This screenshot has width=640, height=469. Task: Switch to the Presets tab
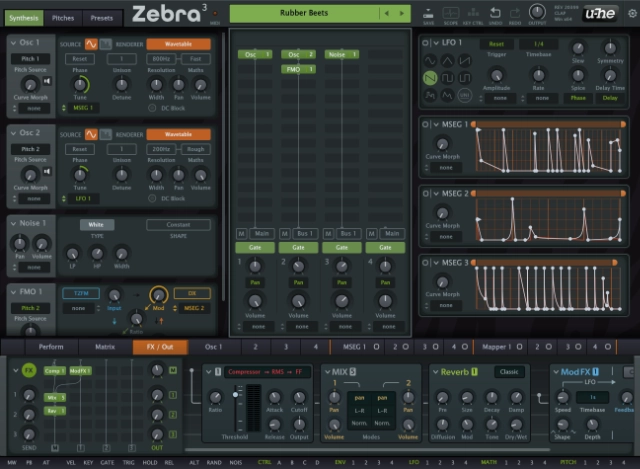[102, 18]
